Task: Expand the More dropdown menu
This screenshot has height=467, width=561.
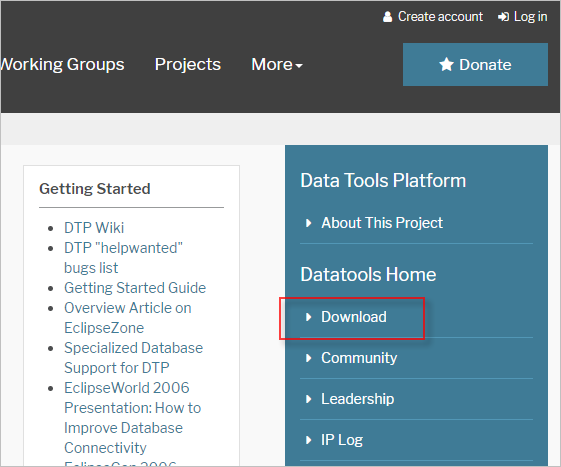Action: pyautogui.click(x=277, y=64)
